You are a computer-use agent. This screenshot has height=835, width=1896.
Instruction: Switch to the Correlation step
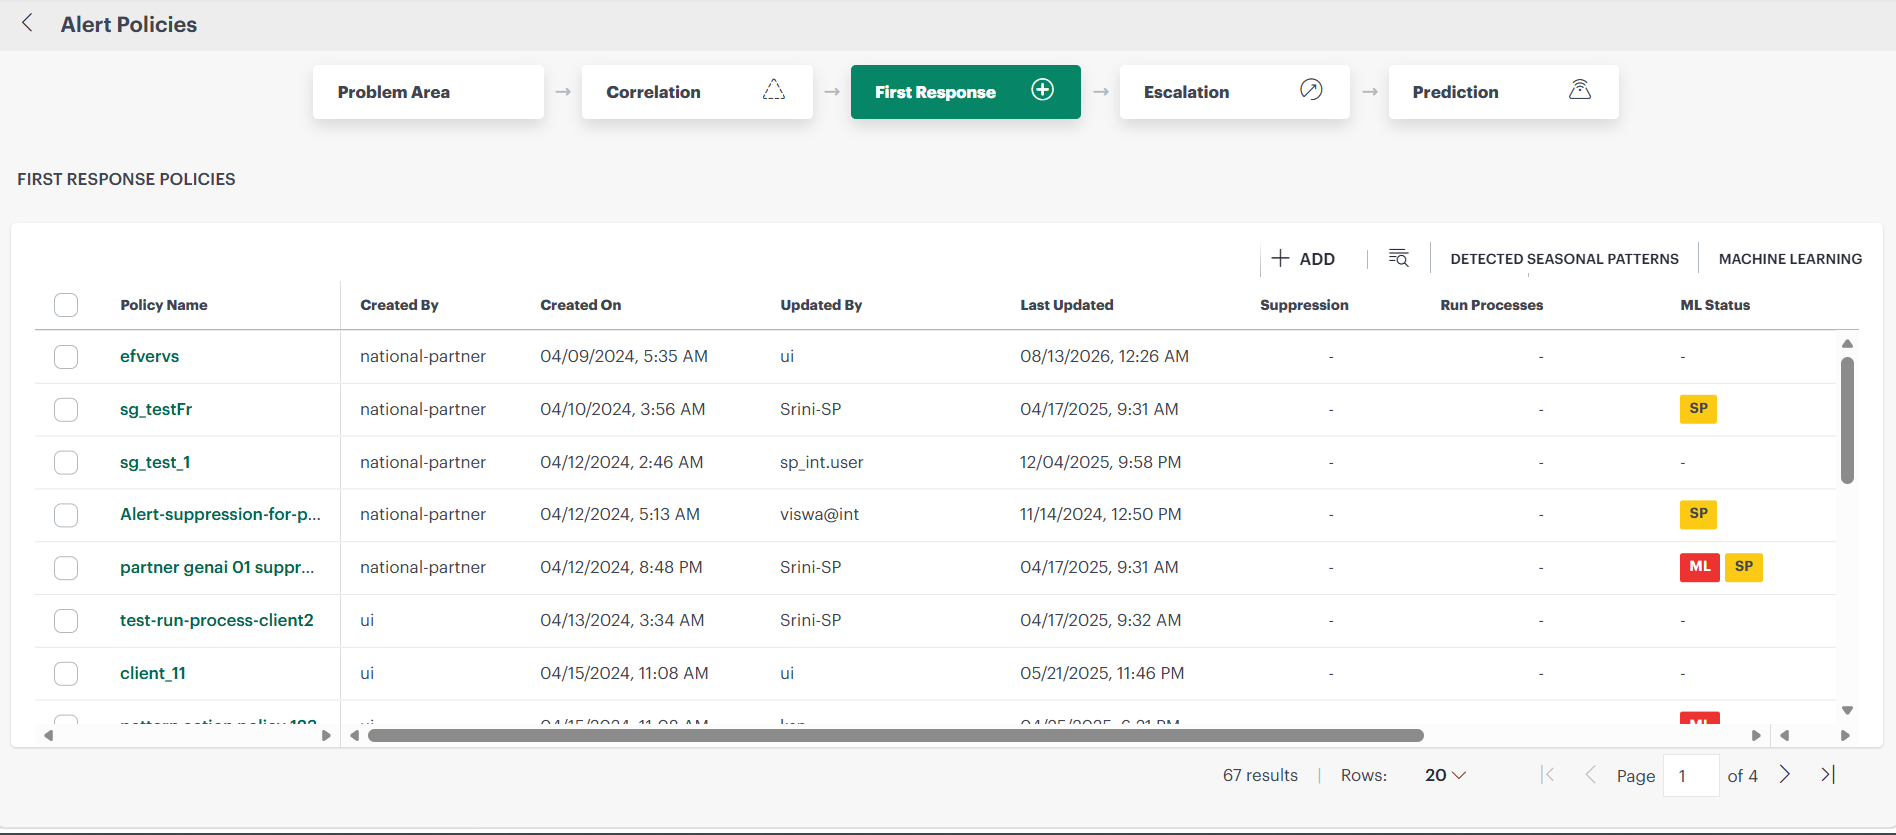pos(697,92)
